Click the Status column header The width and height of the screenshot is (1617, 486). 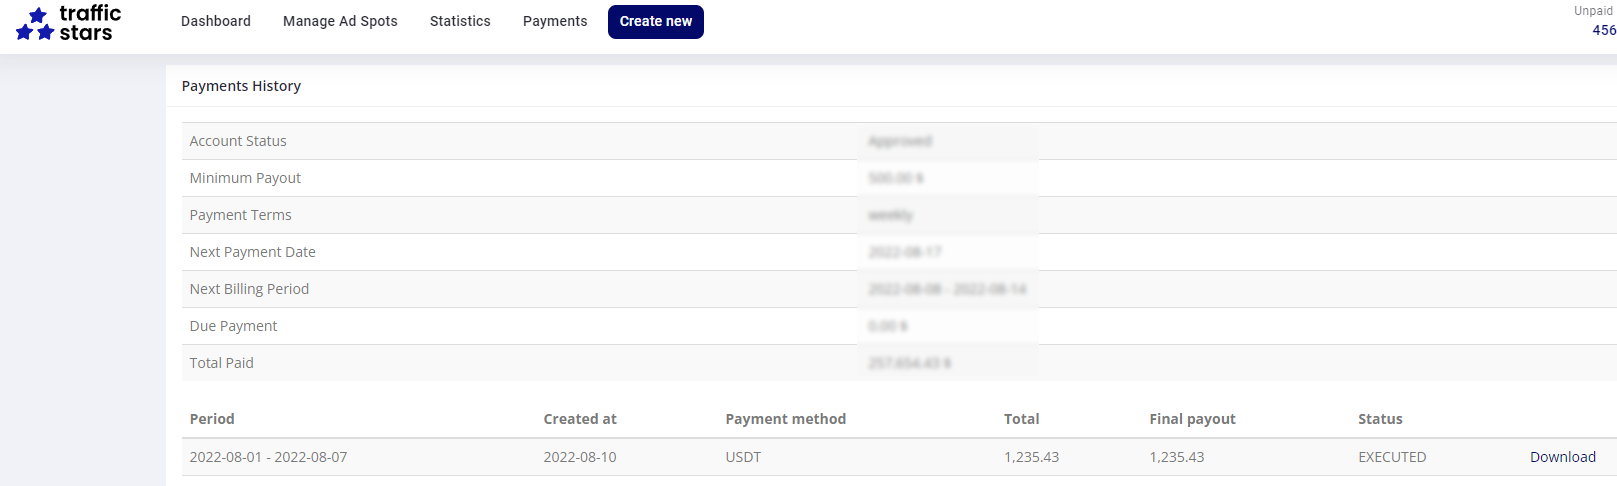click(1380, 419)
